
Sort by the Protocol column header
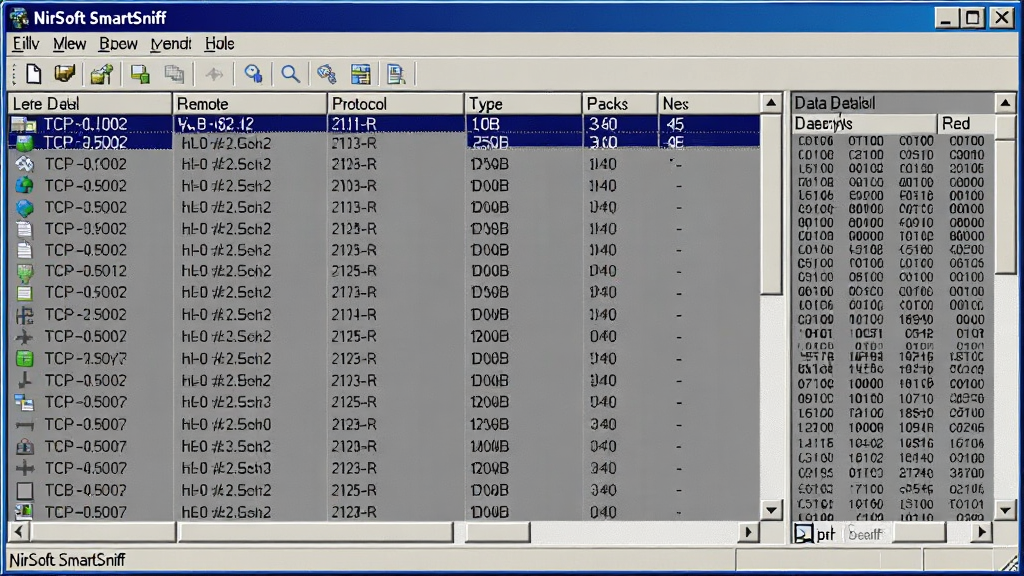[x=396, y=104]
